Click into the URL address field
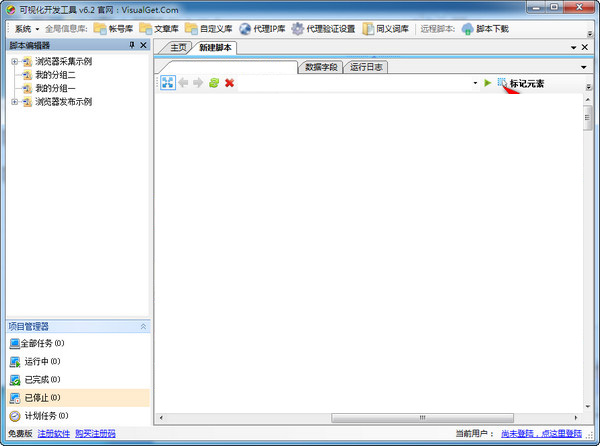This screenshot has height=446, width=600. 354,83
